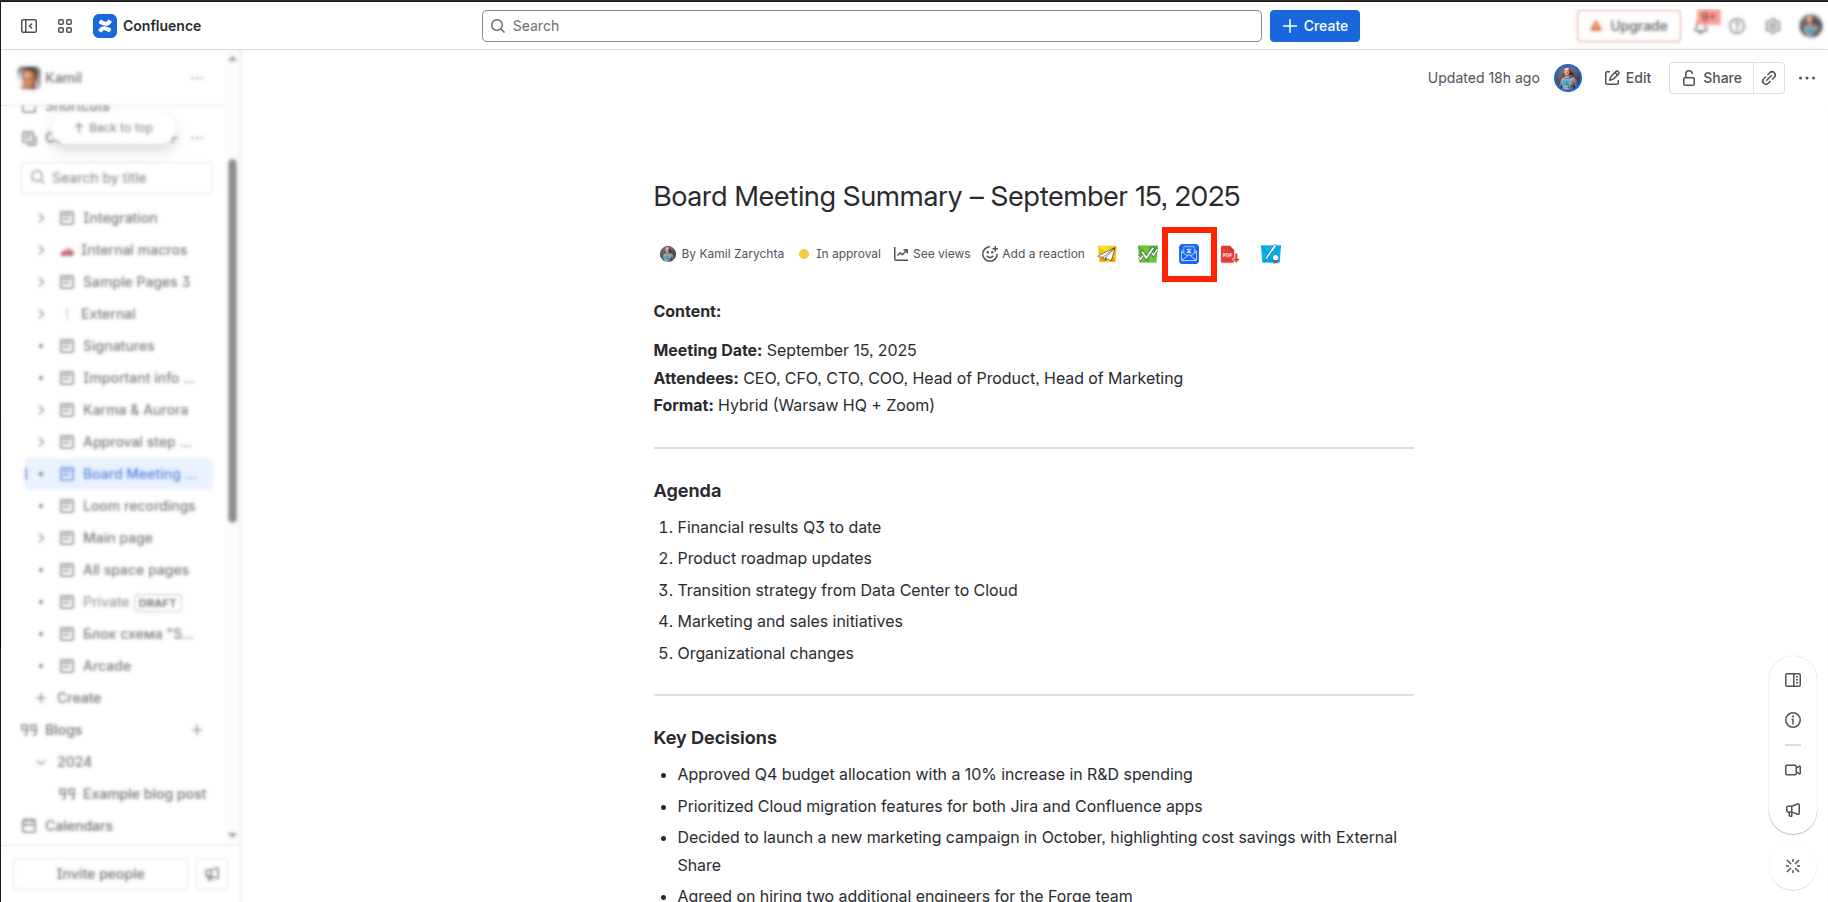Toggle the left sidebar collapse icon

(29, 26)
